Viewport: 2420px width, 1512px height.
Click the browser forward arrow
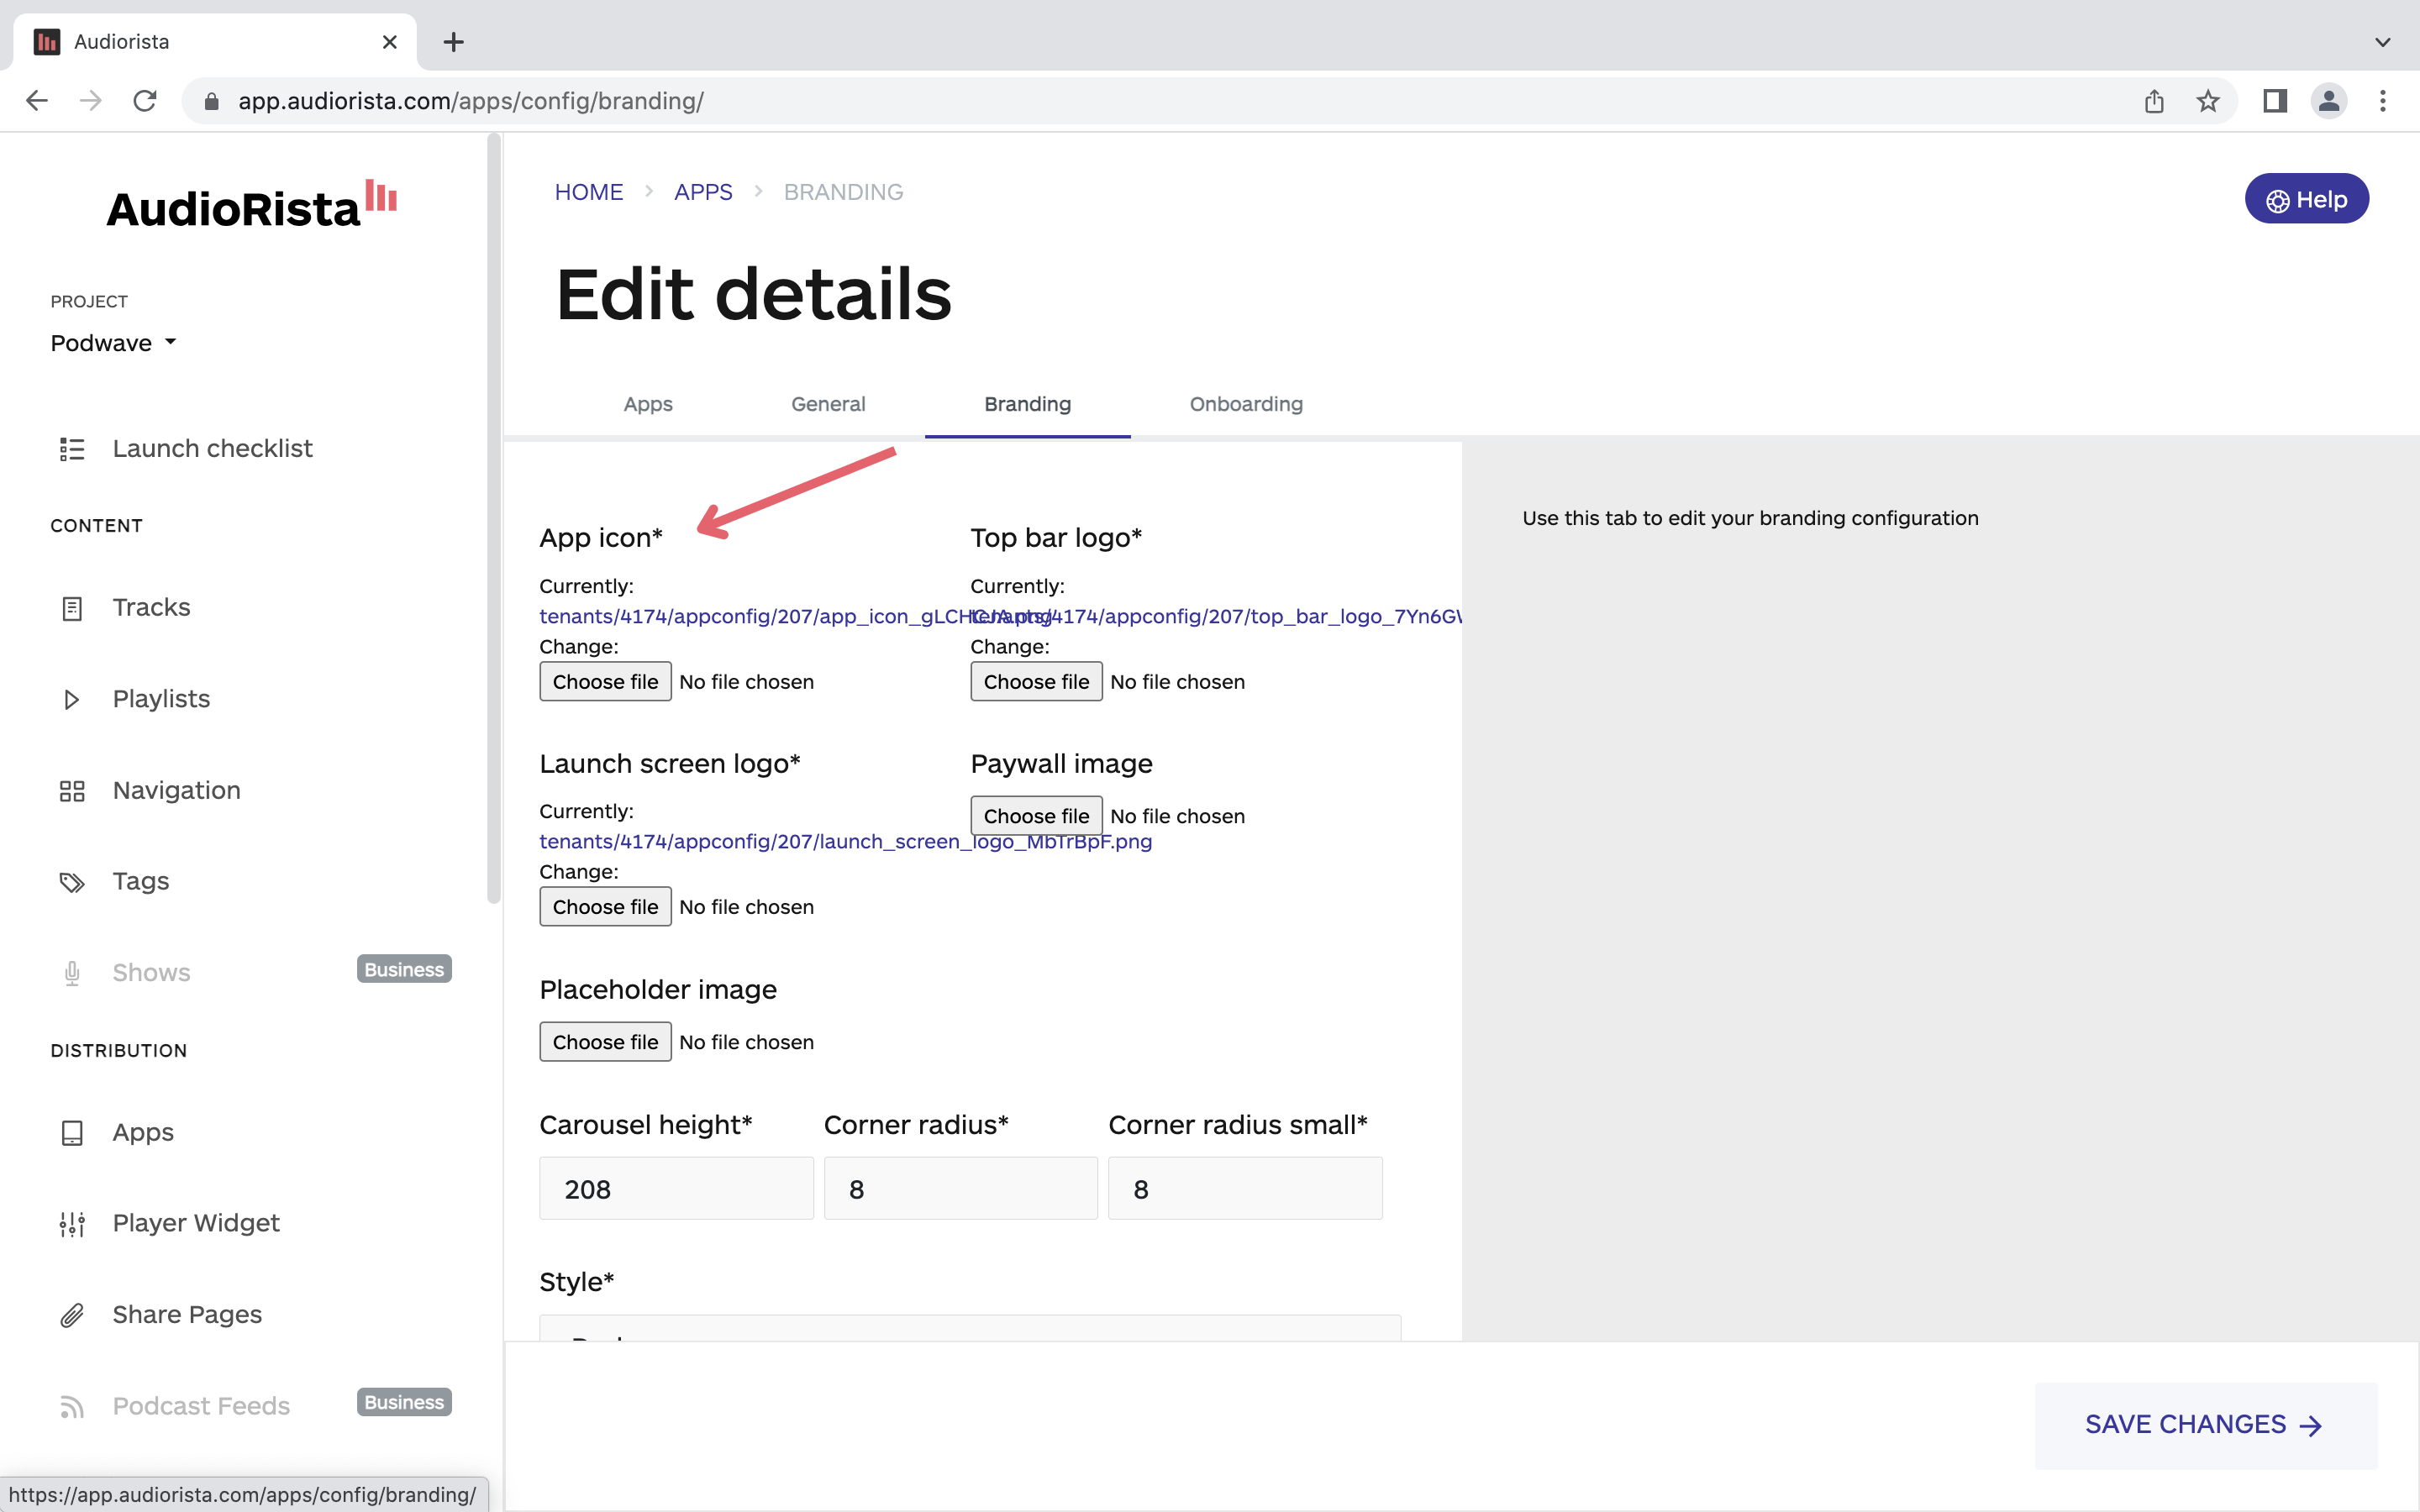[x=91, y=101]
